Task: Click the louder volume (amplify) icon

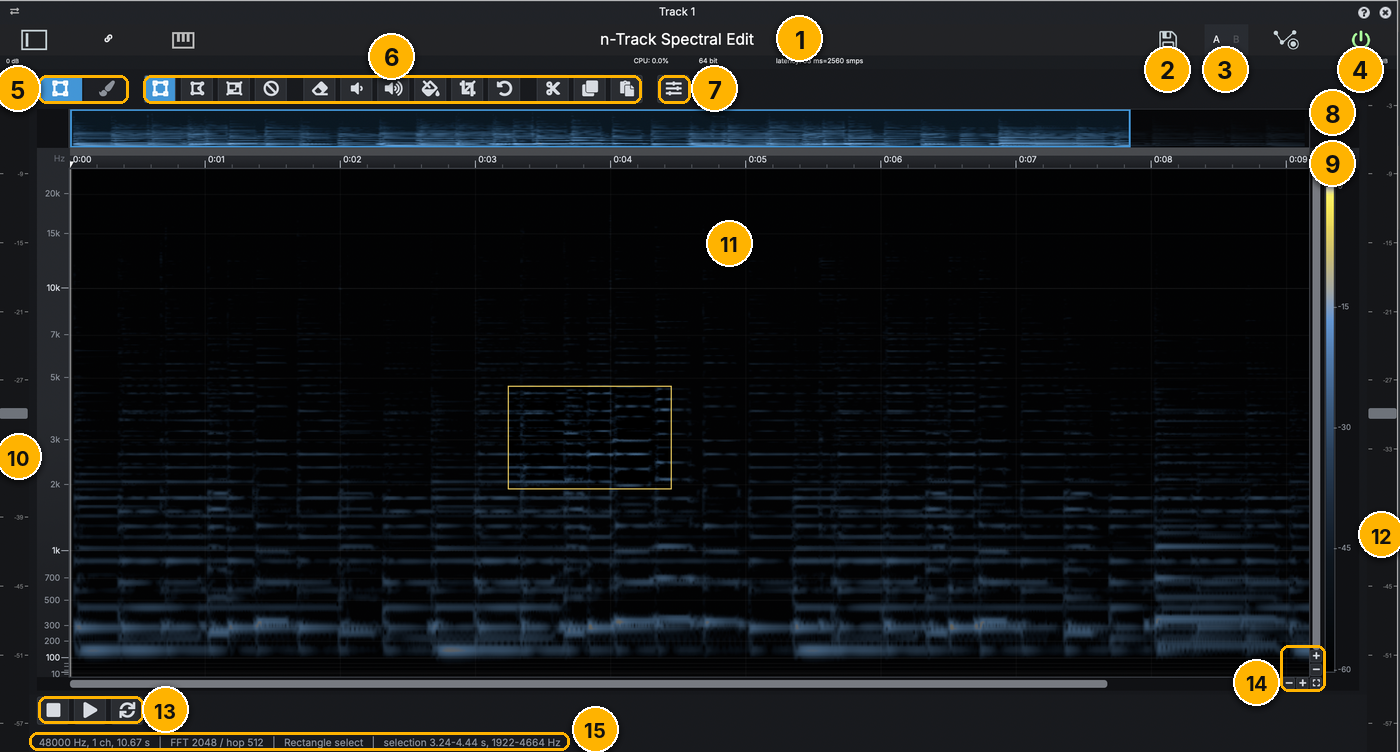Action: [394, 89]
